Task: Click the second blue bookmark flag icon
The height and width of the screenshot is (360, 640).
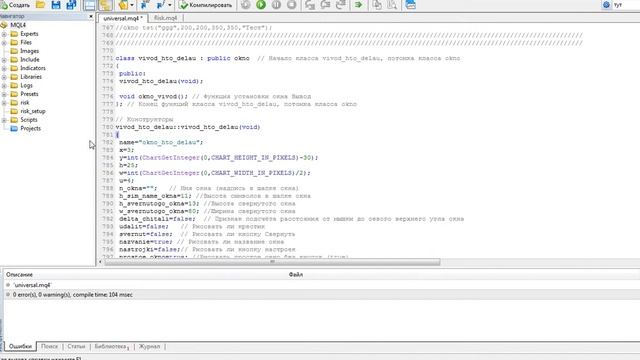Action: pos(160,5)
